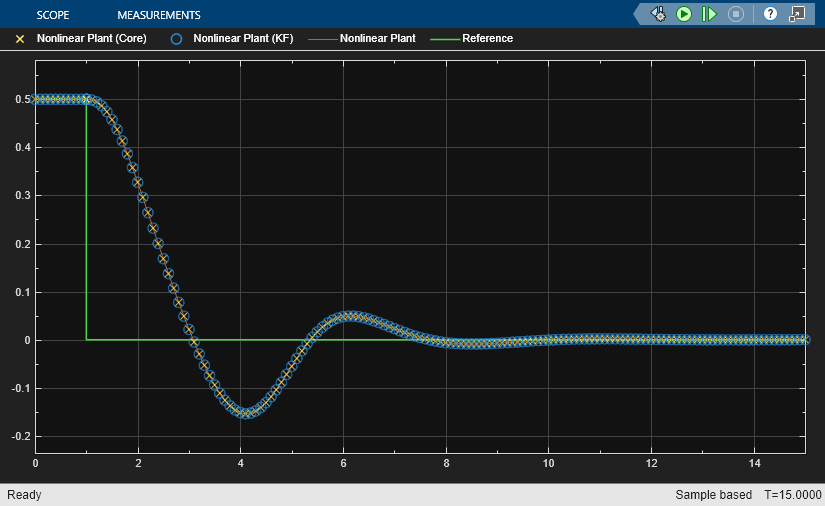Click the 0.5 y-axis tick label
Viewport: 825px width, 506px height.
pyautogui.click(x=23, y=99)
